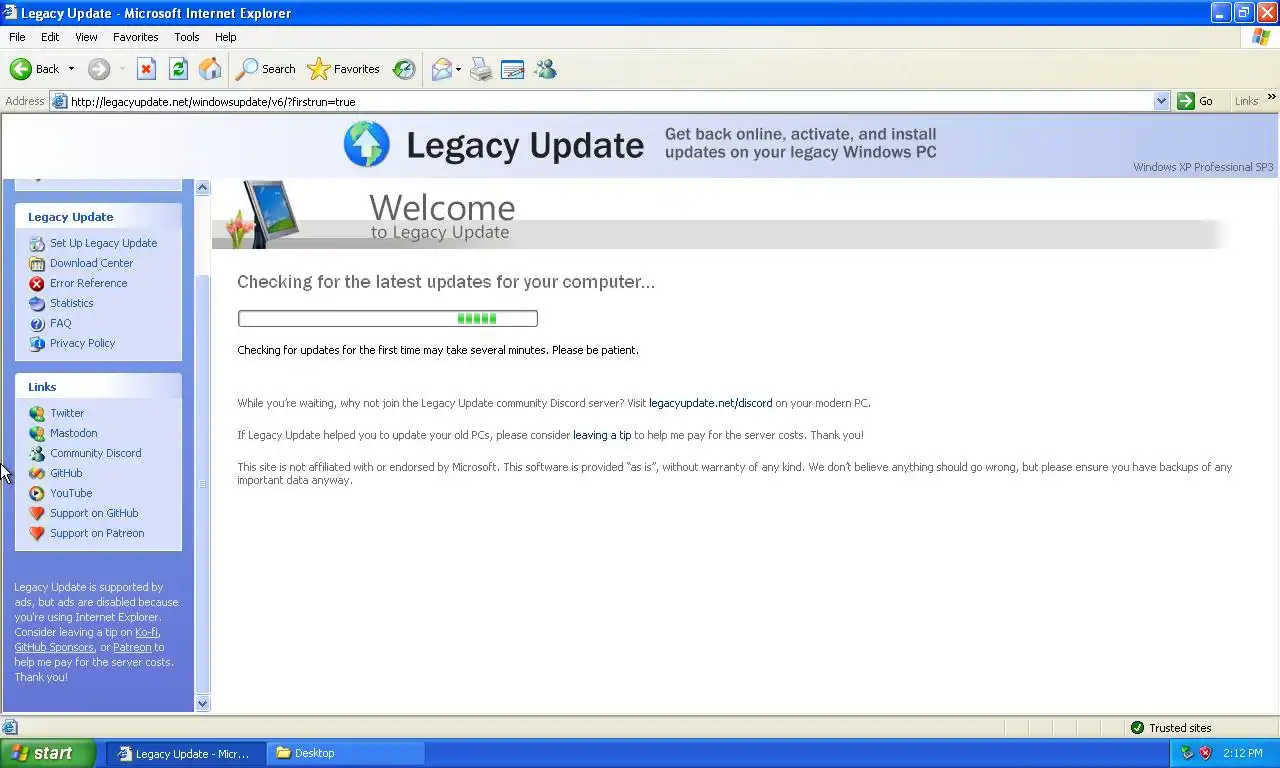Click the Statistics sidebar icon
Image resolution: width=1280 pixels, height=768 pixels.
(37, 303)
